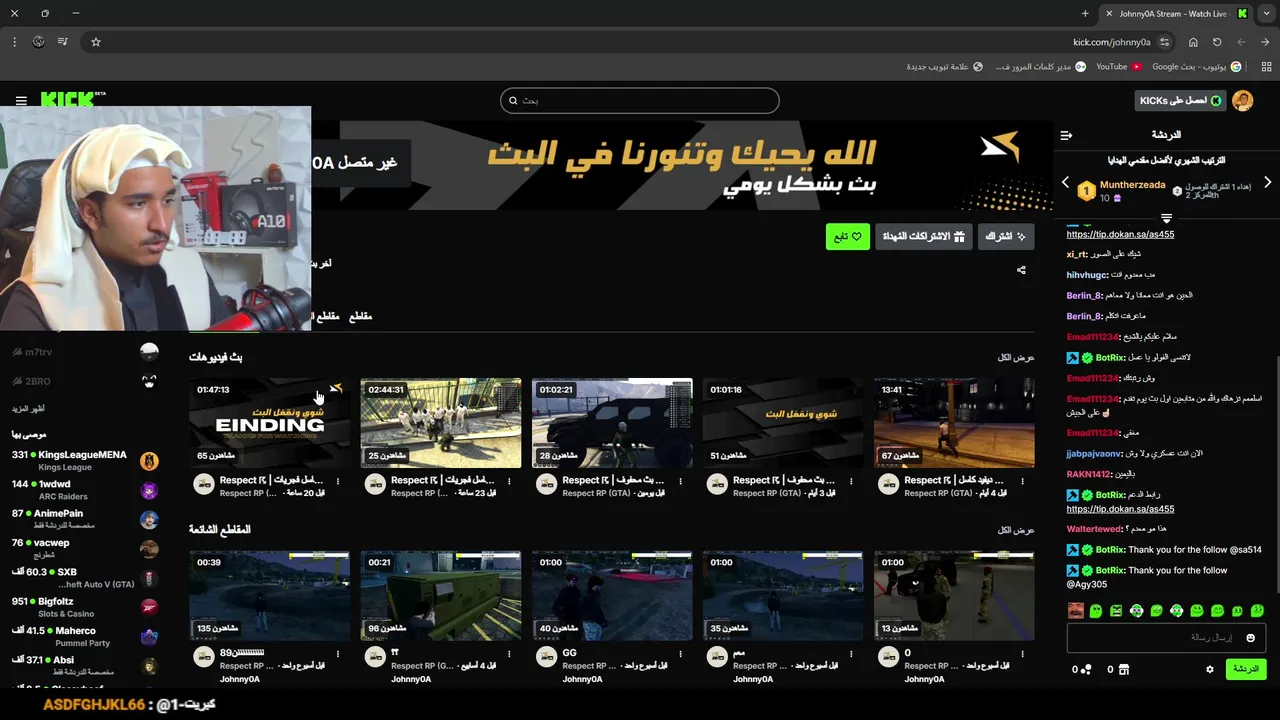
Task: Open the 01:02:21 armored truck video thumbnail
Action: [x=612, y=423]
